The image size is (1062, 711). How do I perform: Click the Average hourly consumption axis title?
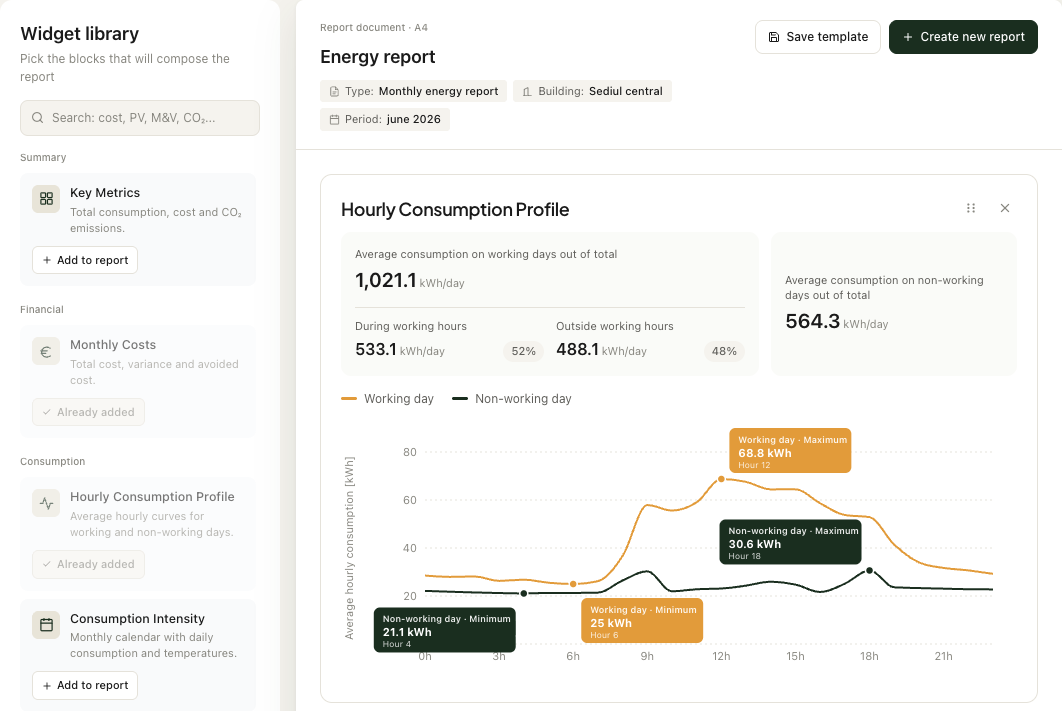pyautogui.click(x=349, y=548)
